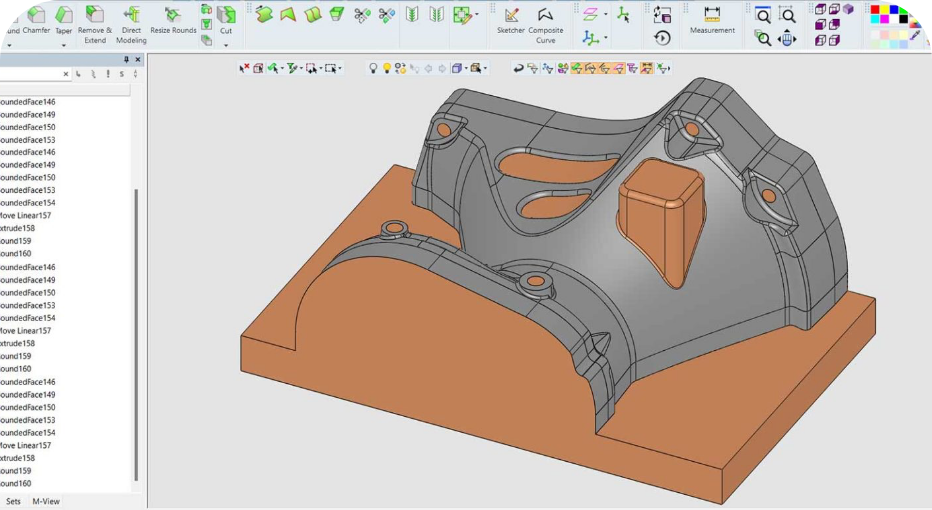This screenshot has width=932, height=510.
Task: Click the feature tree vertical scrollbar
Action: coord(136,335)
